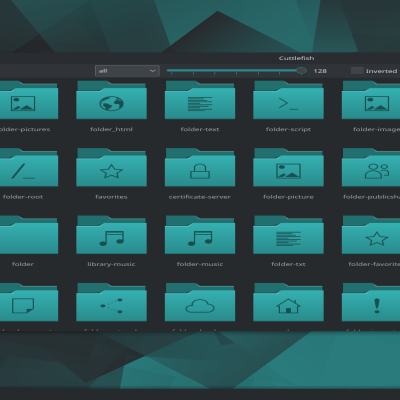Select the folder-script terminal folder icon
Image resolution: width=400 pixels, height=400 pixels.
(288, 100)
